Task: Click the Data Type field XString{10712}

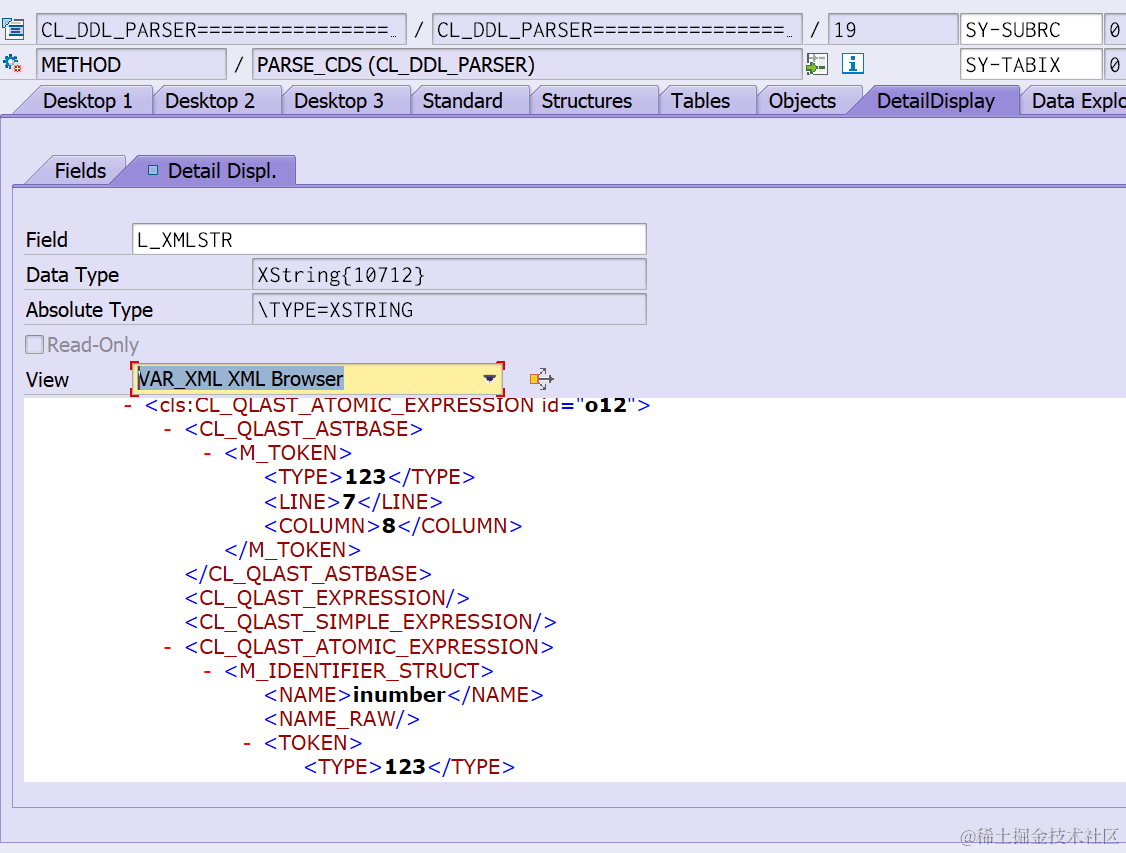Action: click(450, 274)
